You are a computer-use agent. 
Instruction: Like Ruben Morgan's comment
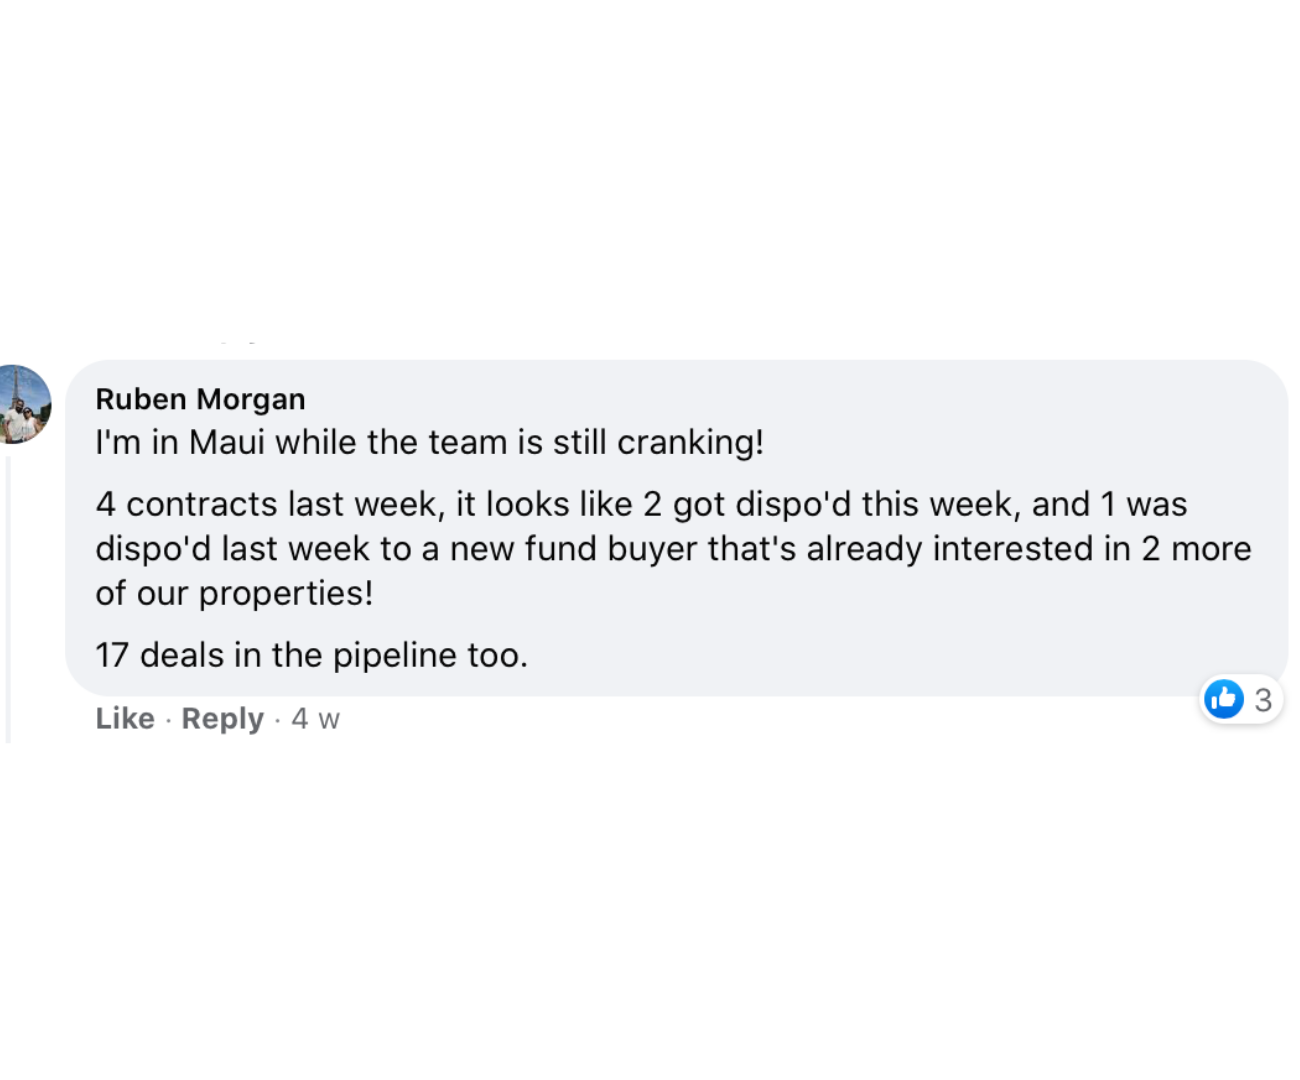point(125,718)
